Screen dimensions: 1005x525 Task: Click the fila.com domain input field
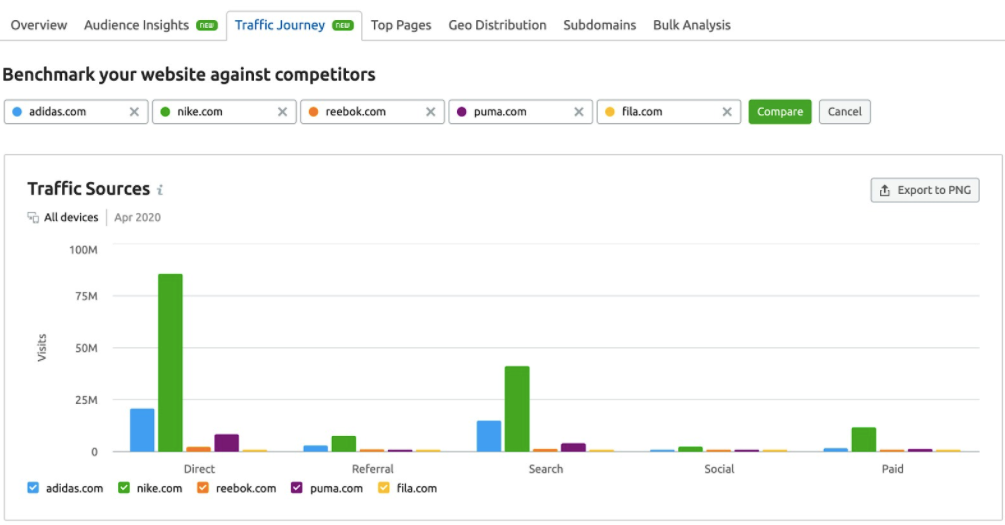click(669, 112)
